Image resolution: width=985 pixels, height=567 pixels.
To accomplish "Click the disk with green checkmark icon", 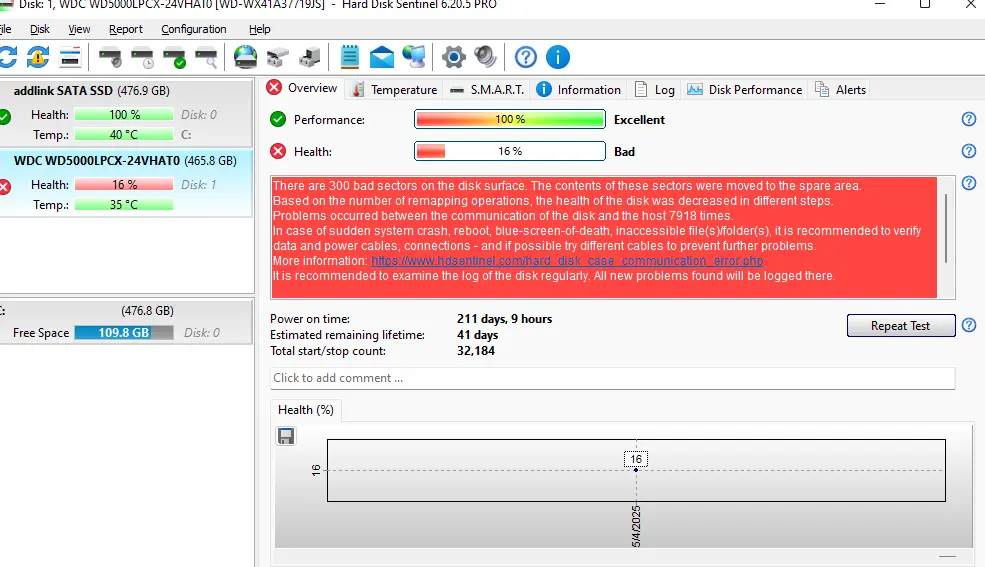I will click(175, 57).
